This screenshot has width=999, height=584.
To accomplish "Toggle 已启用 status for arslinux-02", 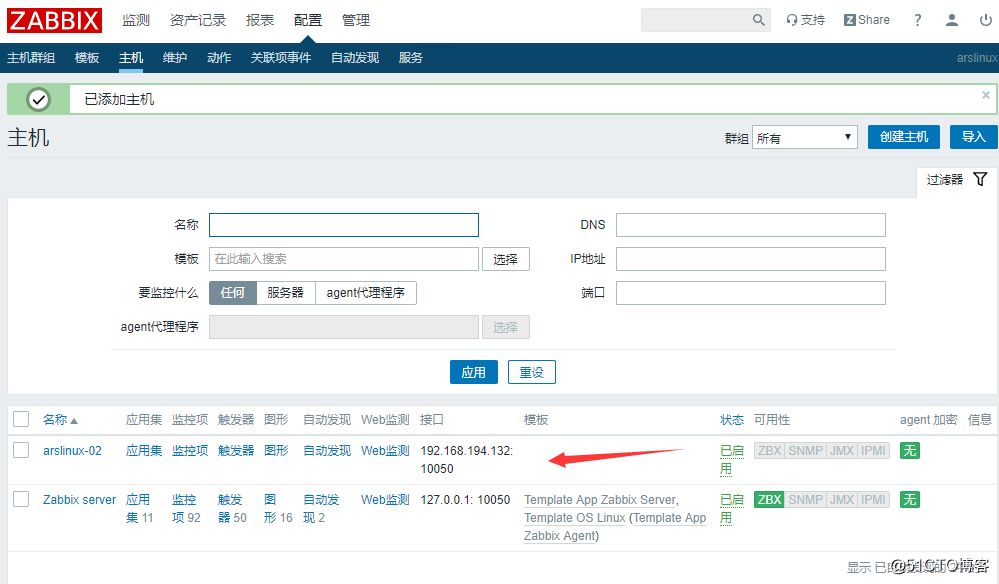I will click(731, 460).
